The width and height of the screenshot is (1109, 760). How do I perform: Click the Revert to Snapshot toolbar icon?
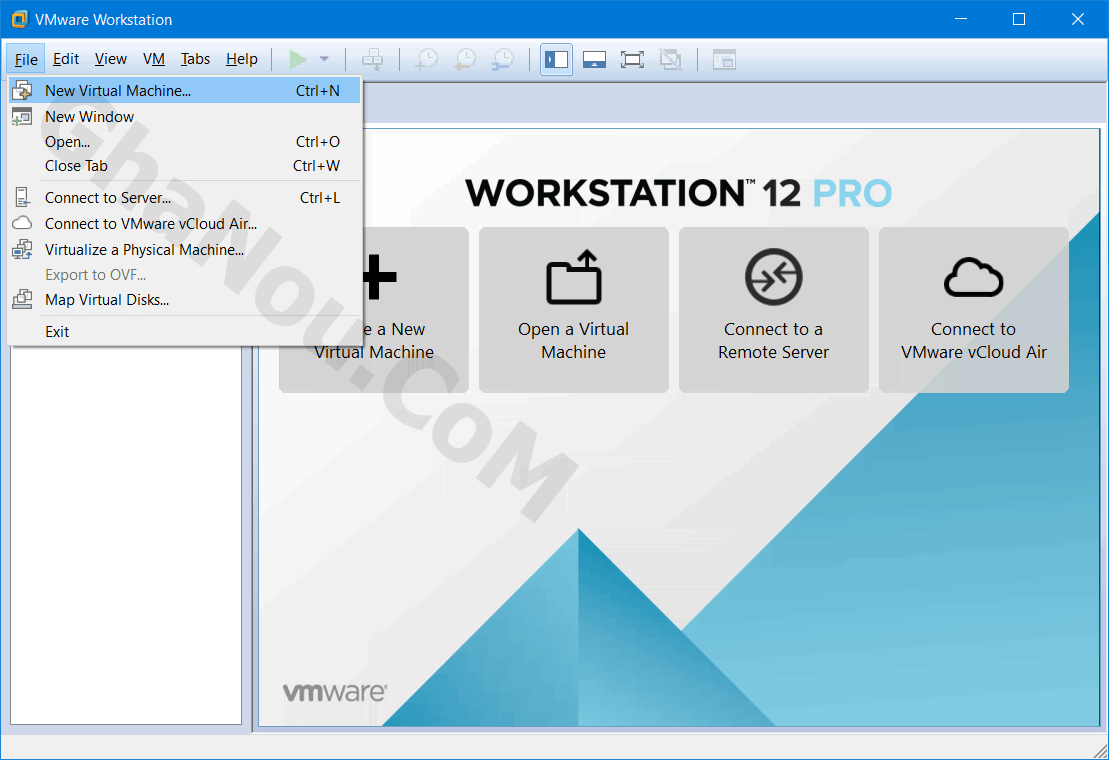click(x=465, y=59)
